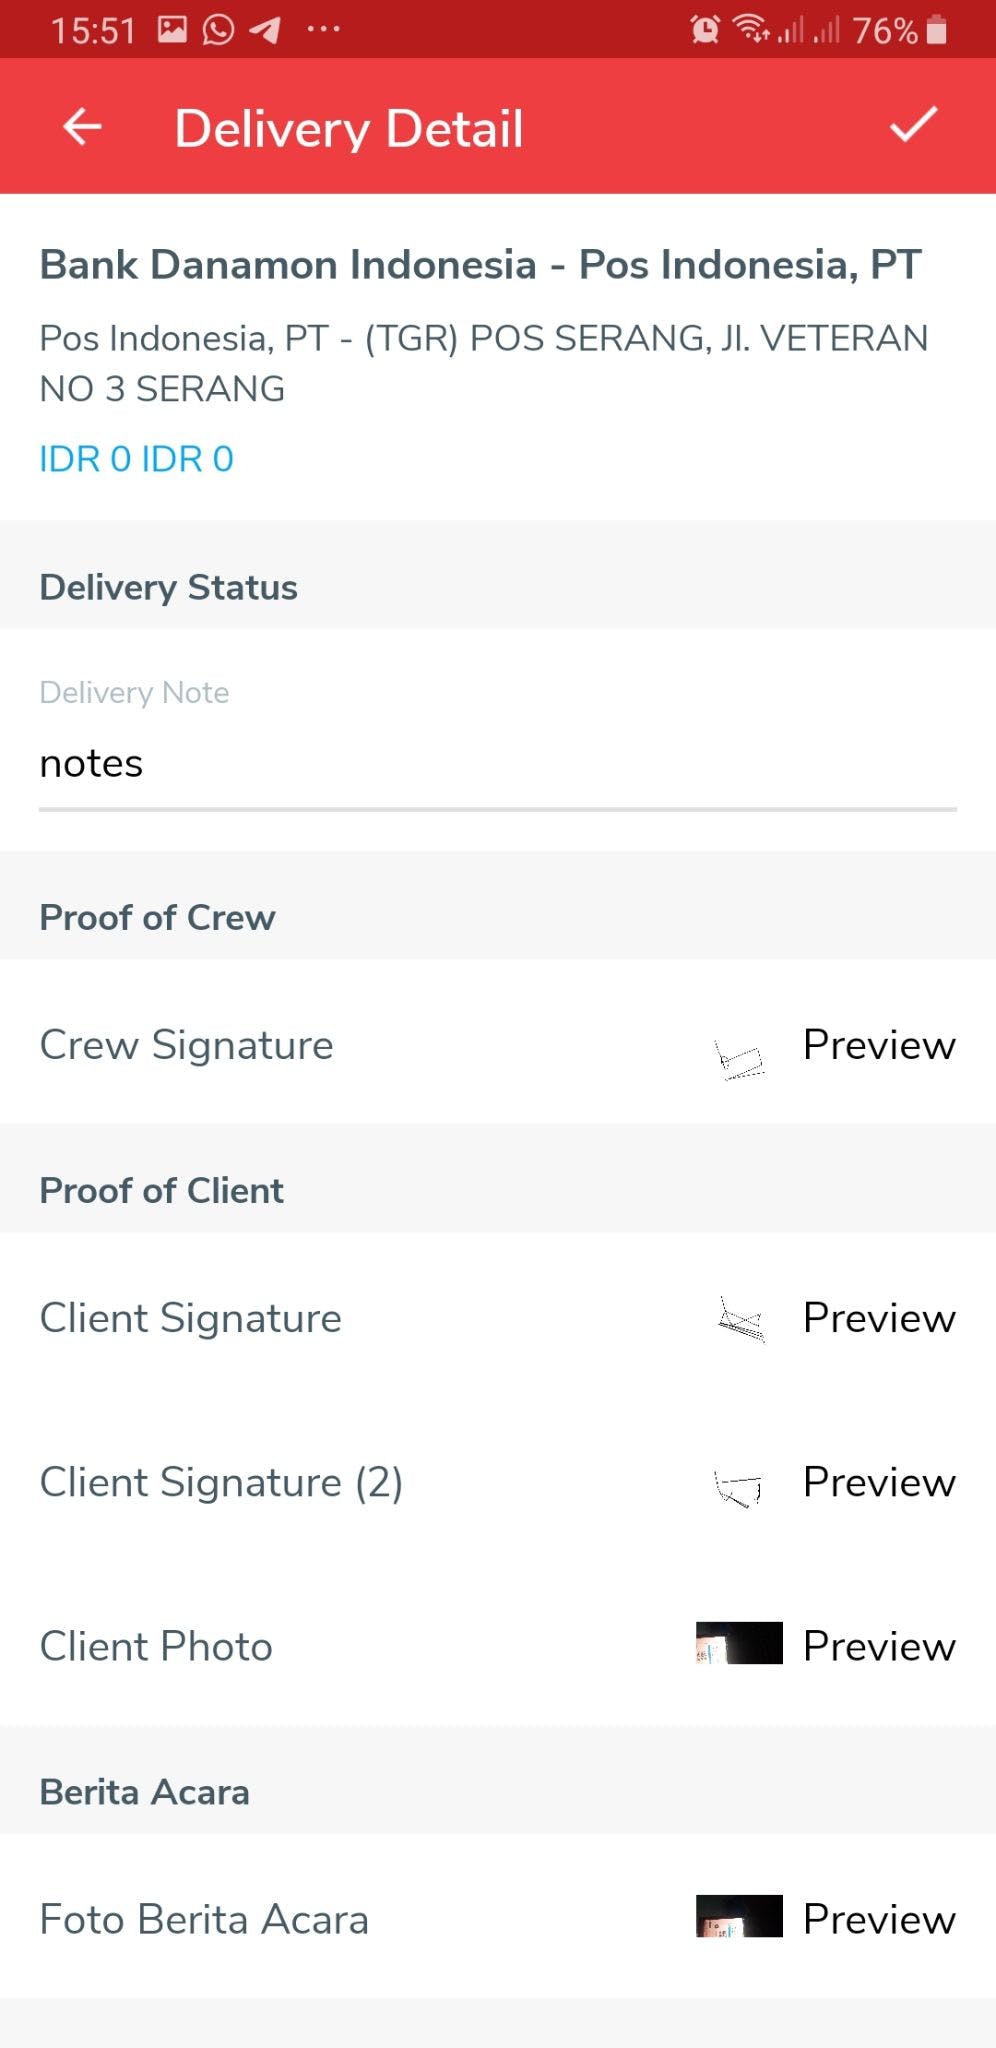Image resolution: width=996 pixels, height=2048 pixels.
Task: Open the Client Signature (2) thumbnail
Action: point(738,1487)
